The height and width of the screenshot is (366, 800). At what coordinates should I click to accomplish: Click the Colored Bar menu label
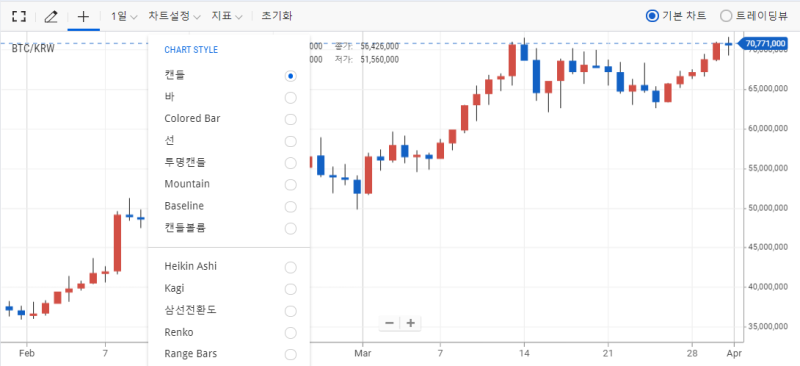[x=192, y=118]
